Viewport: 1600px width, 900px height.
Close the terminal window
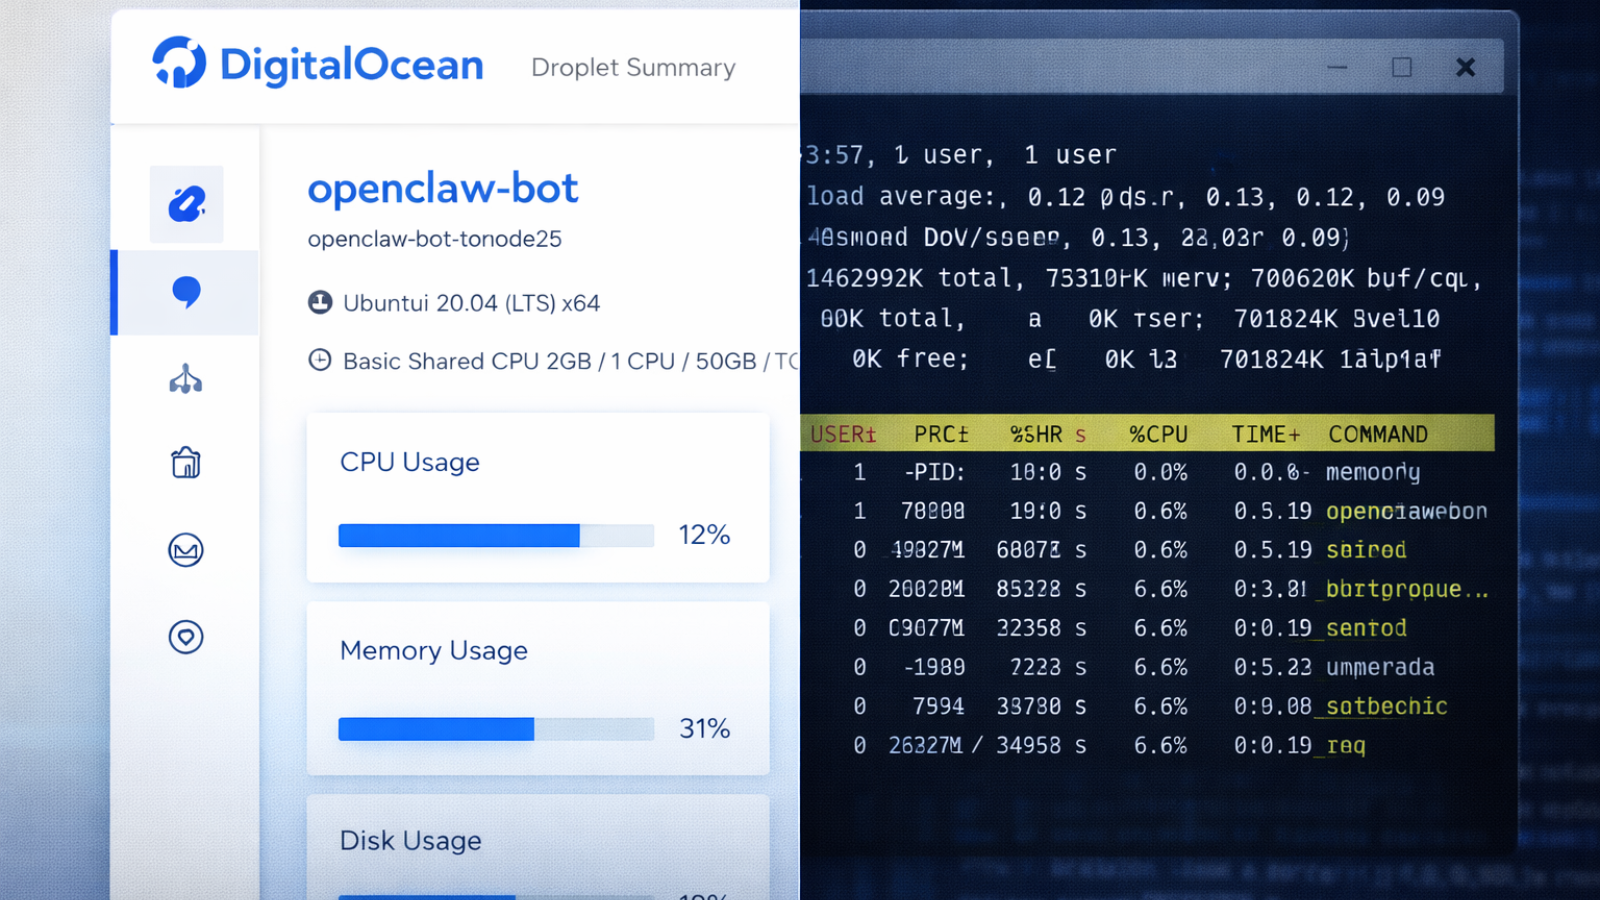pos(1465,67)
